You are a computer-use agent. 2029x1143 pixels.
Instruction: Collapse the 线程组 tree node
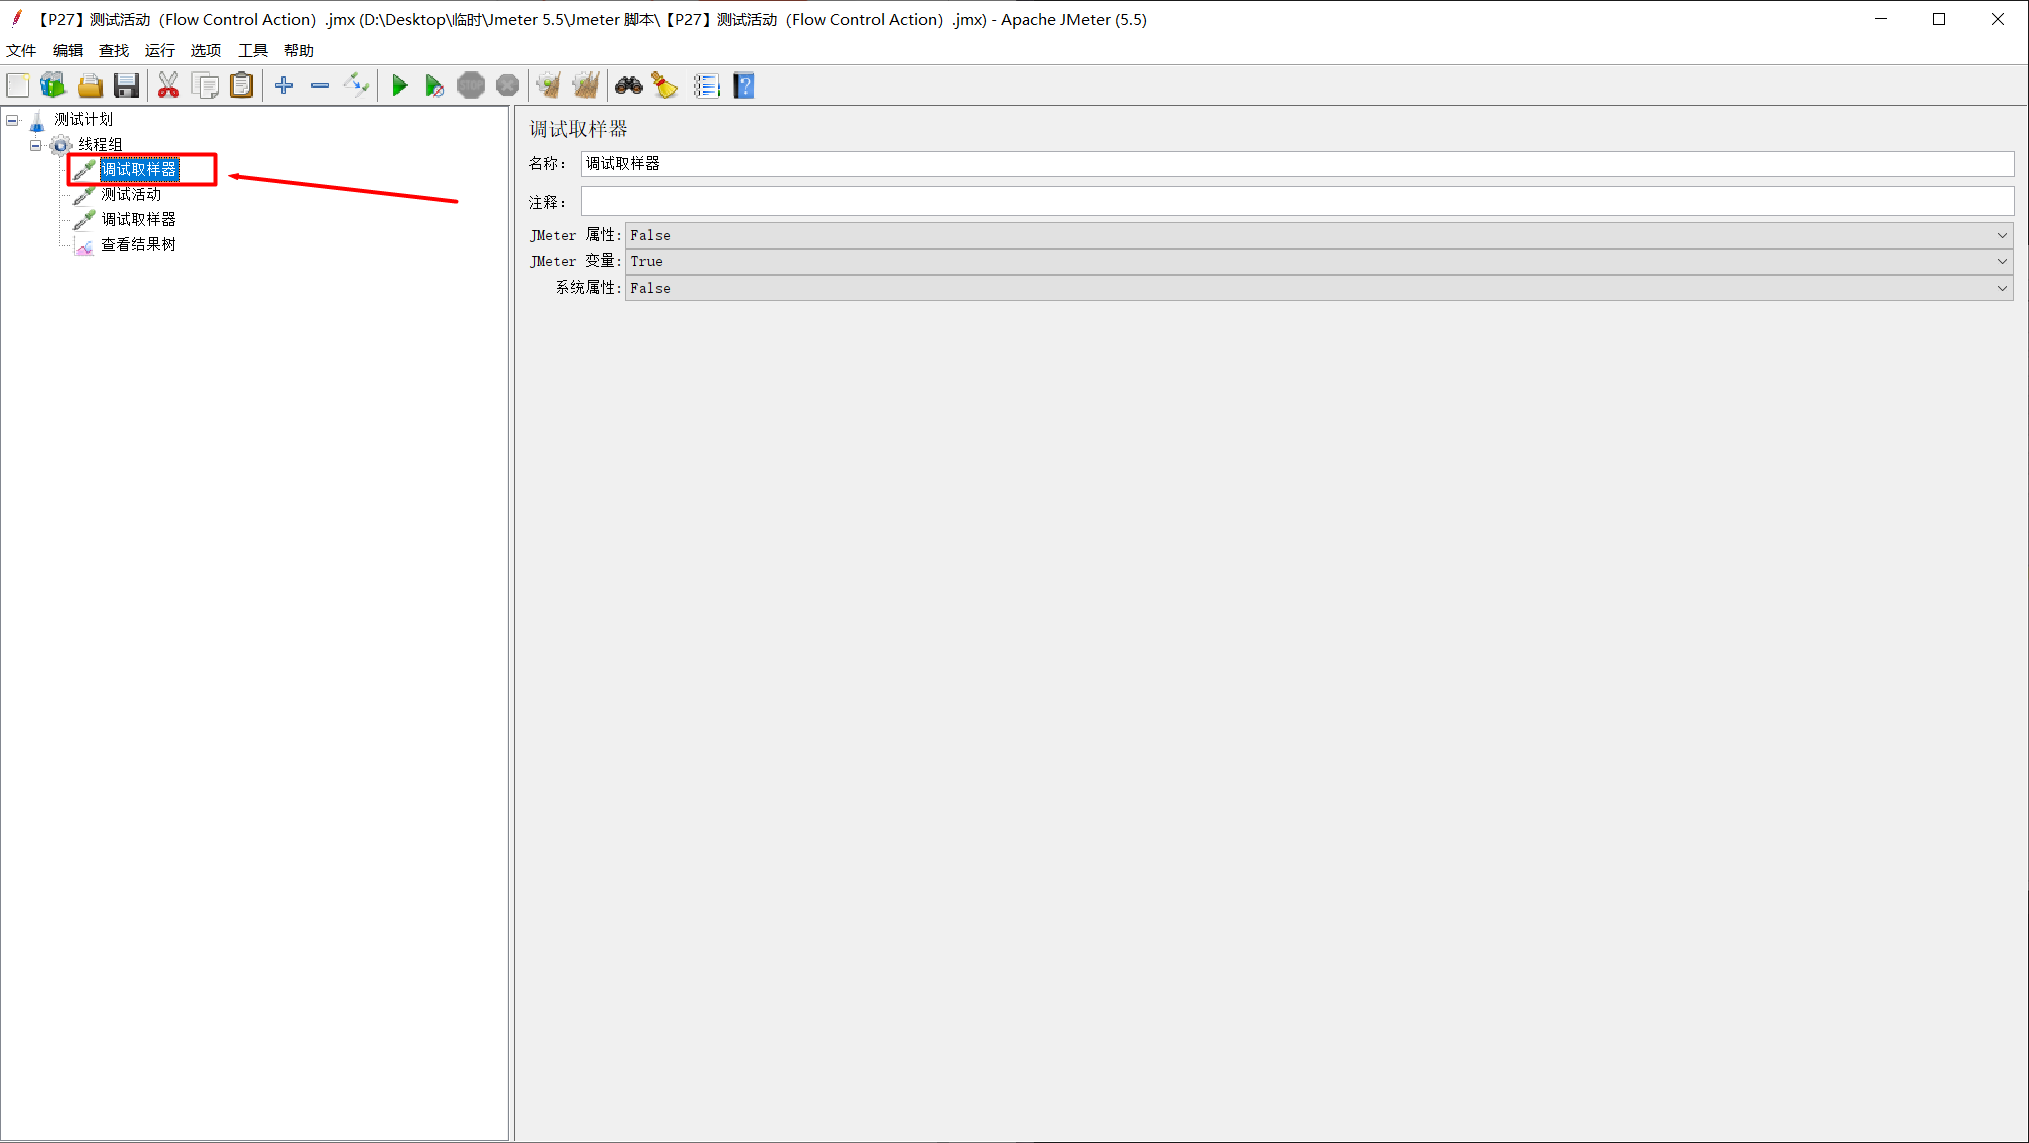point(35,144)
